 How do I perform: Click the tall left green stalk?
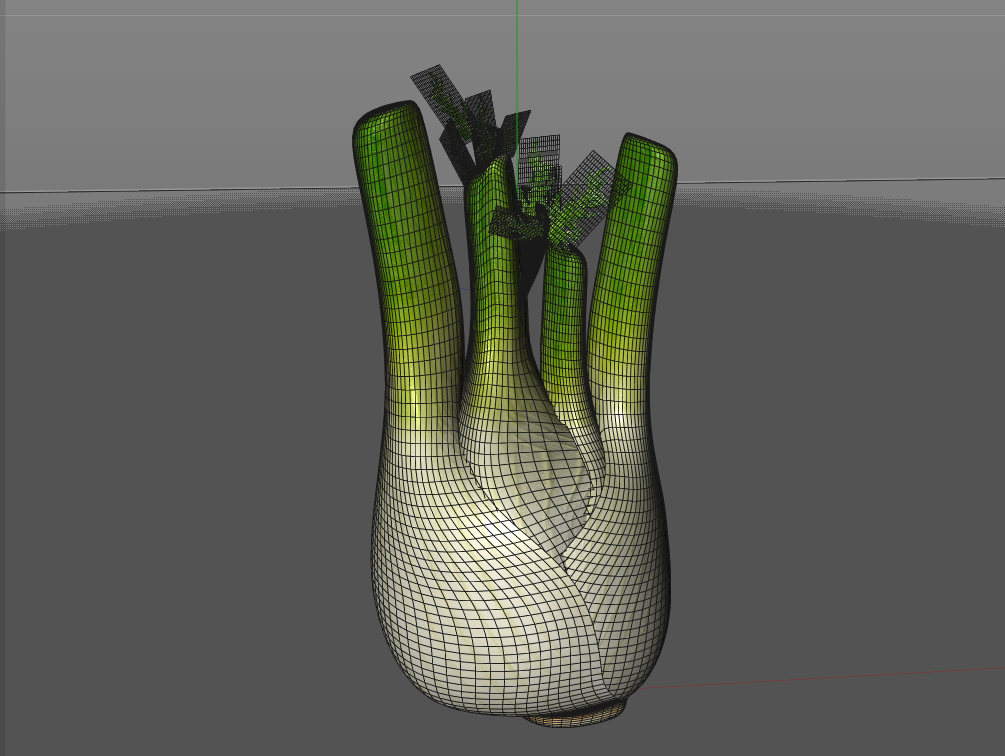point(409,256)
